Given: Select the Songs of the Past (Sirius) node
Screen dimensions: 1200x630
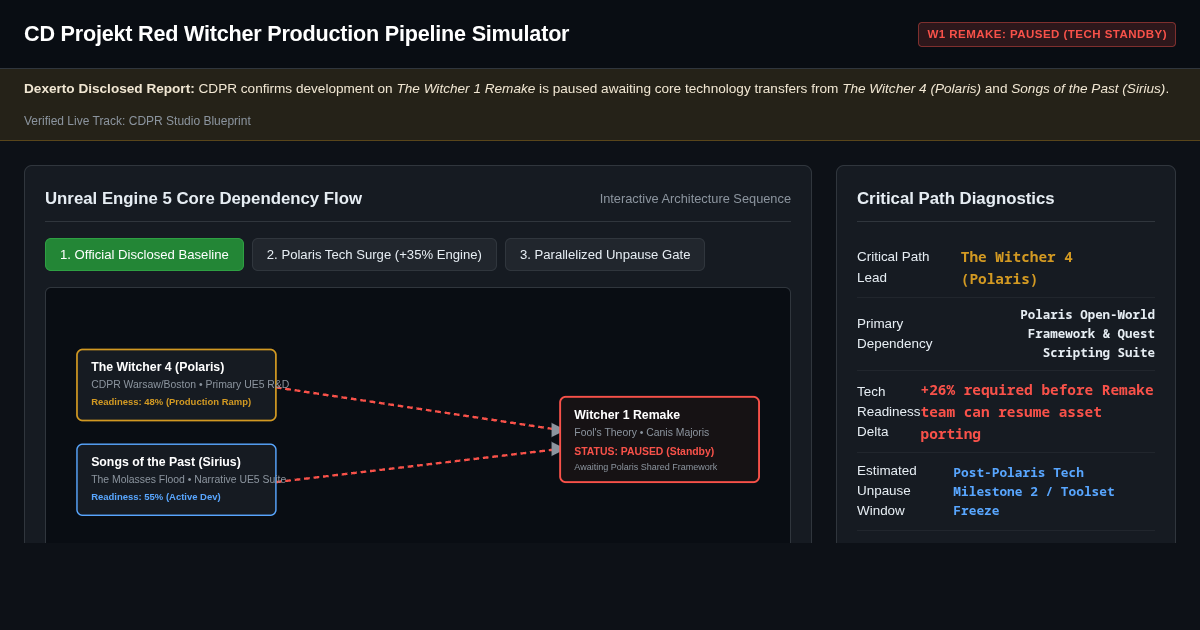Looking at the screenshot, I should 176,480.
